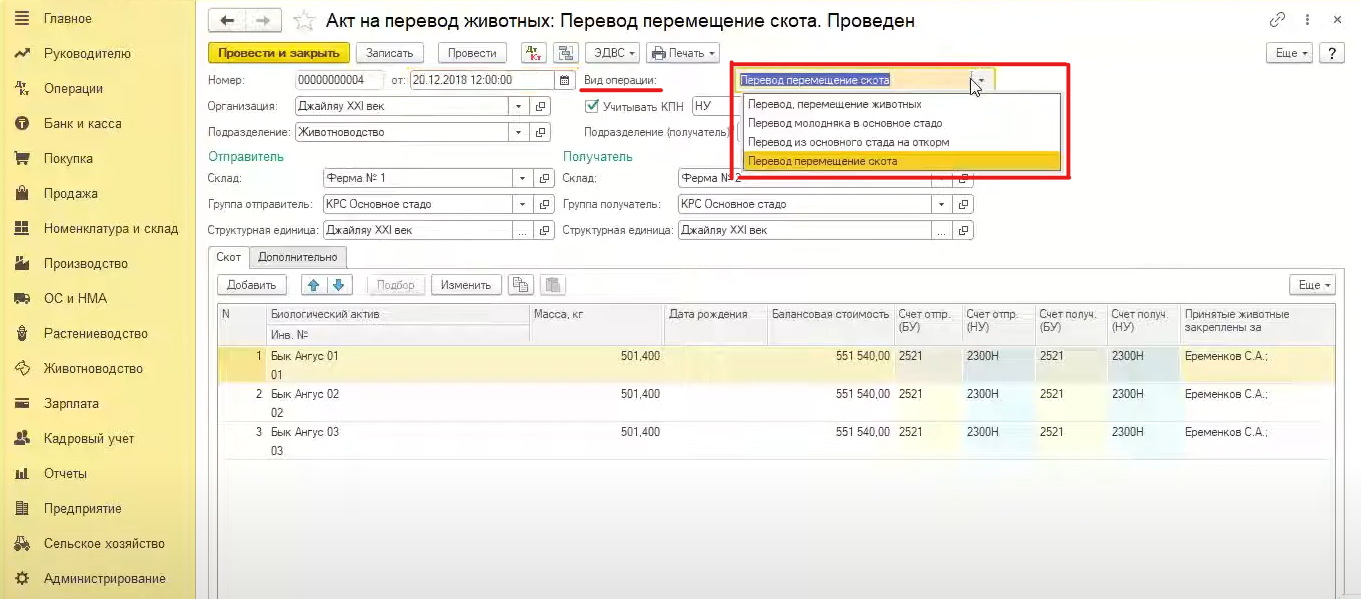Open the Печать dropdown menu
Screen dimensions: 1361x599
682,53
